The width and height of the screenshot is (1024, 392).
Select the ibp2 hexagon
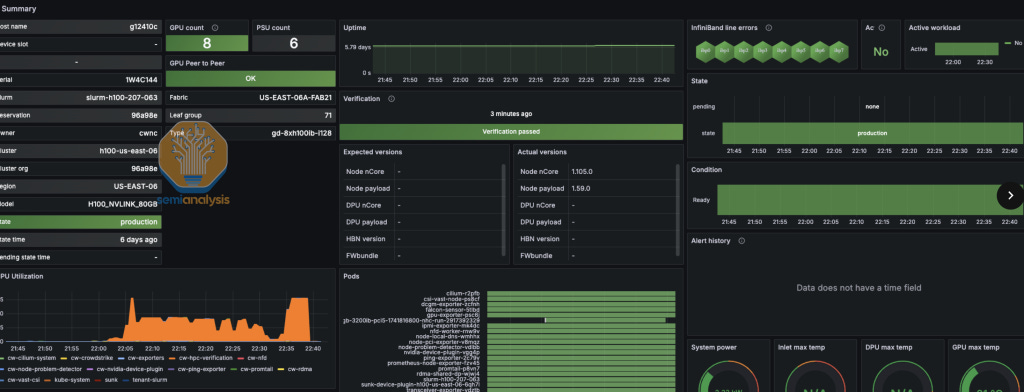point(743,51)
